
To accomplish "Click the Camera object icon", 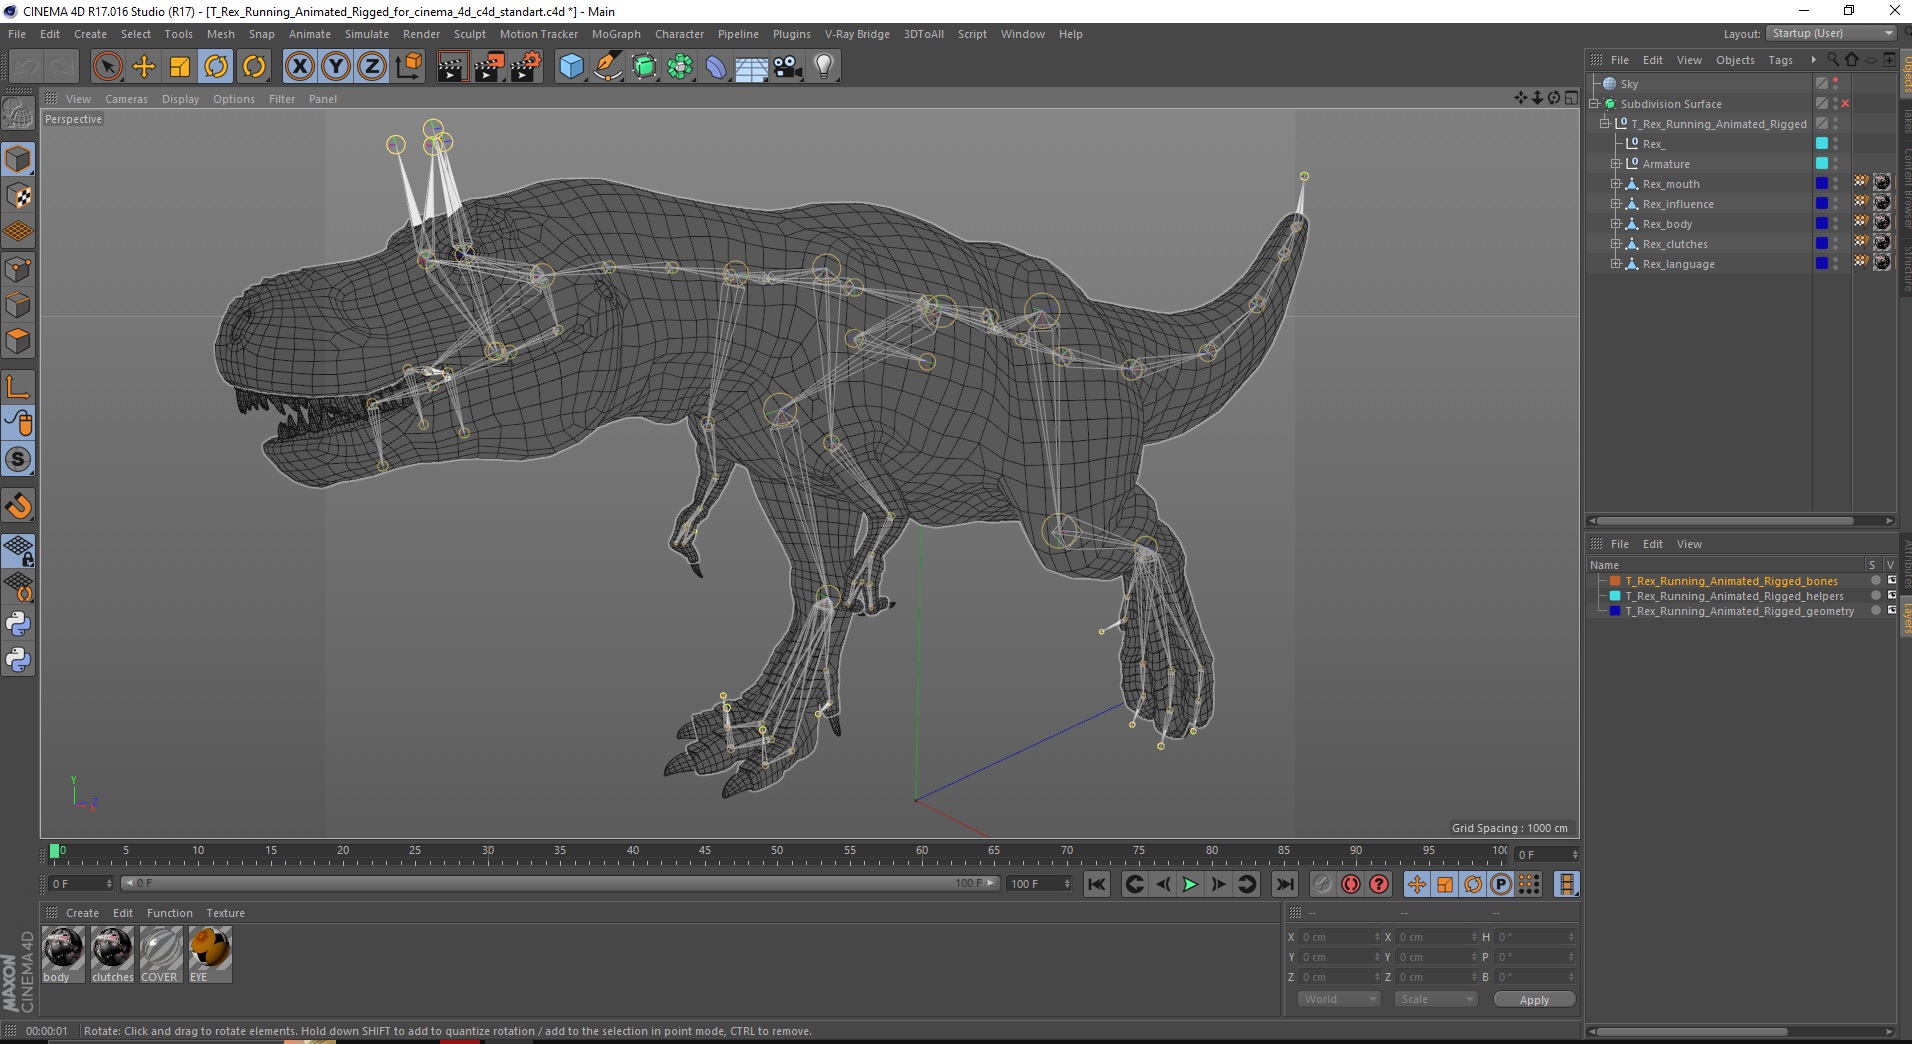I will pos(788,67).
